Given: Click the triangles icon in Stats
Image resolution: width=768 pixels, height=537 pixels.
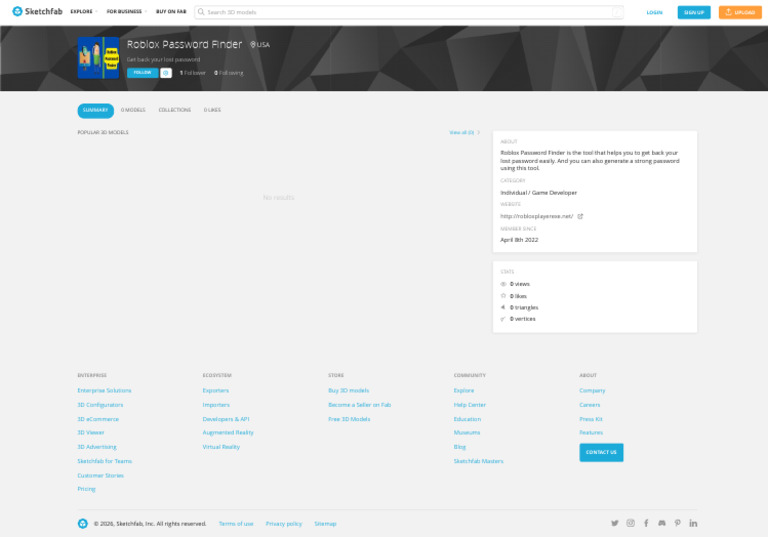Looking at the screenshot, I should [x=503, y=307].
